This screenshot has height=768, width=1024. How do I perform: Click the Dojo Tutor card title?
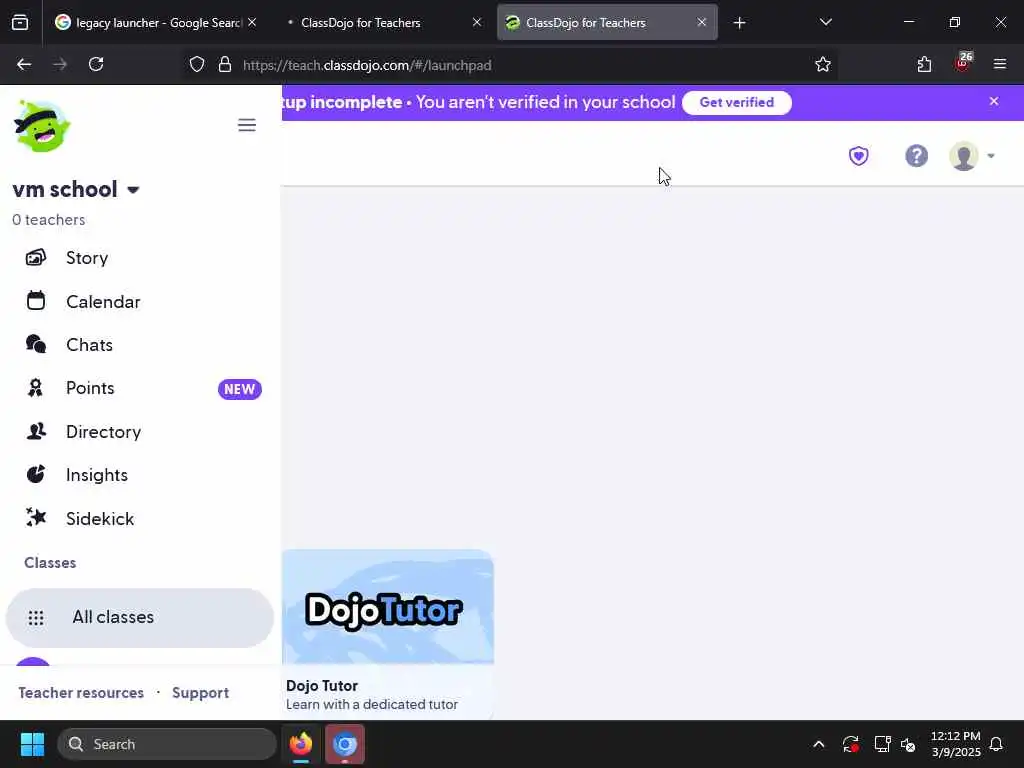[x=322, y=686]
